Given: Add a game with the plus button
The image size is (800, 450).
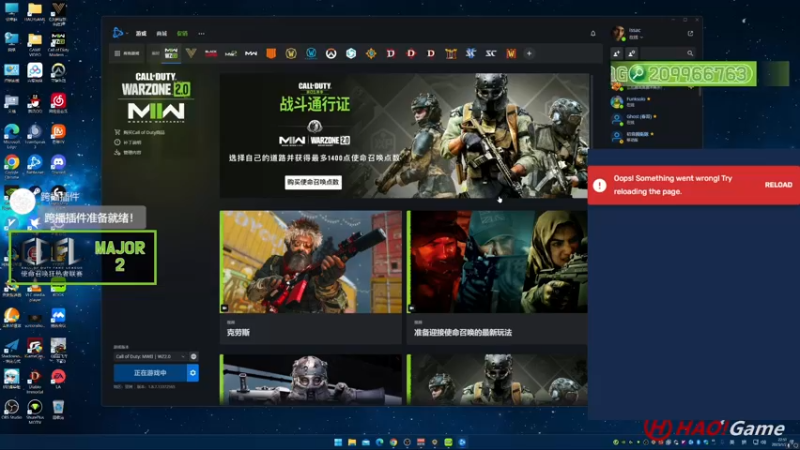Looking at the screenshot, I should [529, 53].
